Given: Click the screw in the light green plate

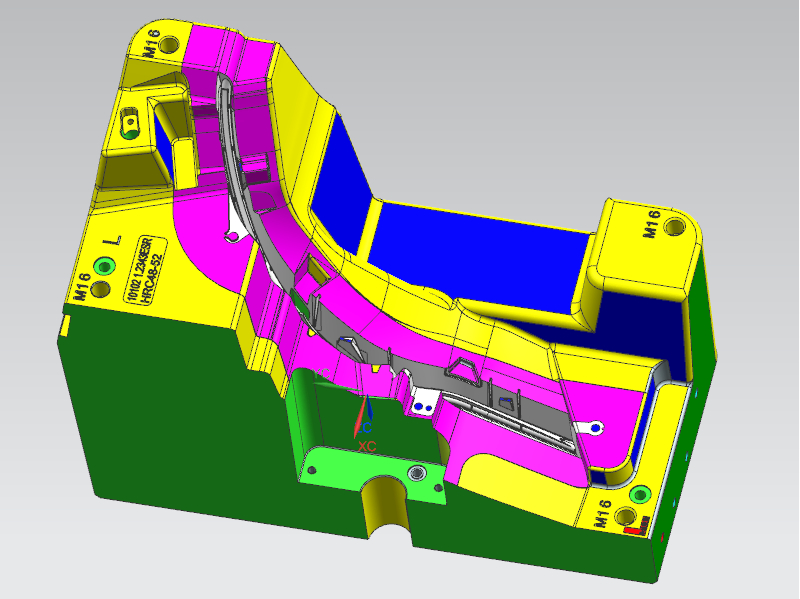Looking at the screenshot, I should point(416,474).
